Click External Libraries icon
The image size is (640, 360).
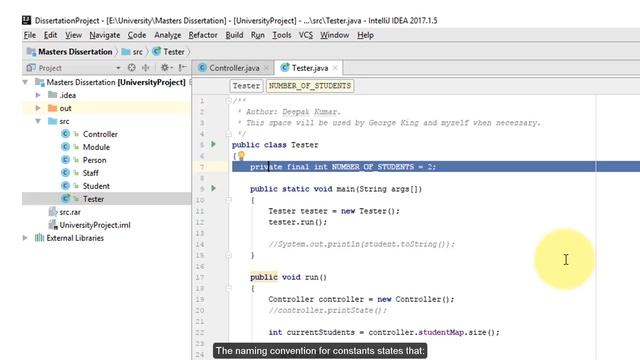tap(39, 238)
